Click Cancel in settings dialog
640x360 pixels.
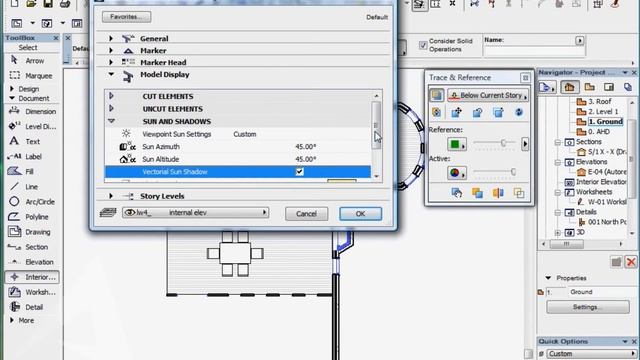(x=307, y=214)
